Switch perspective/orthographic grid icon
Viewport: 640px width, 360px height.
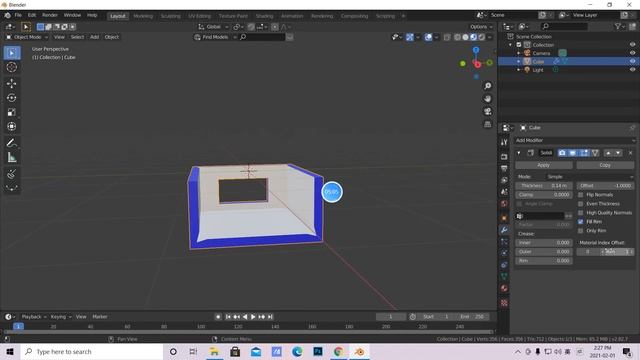point(487,124)
